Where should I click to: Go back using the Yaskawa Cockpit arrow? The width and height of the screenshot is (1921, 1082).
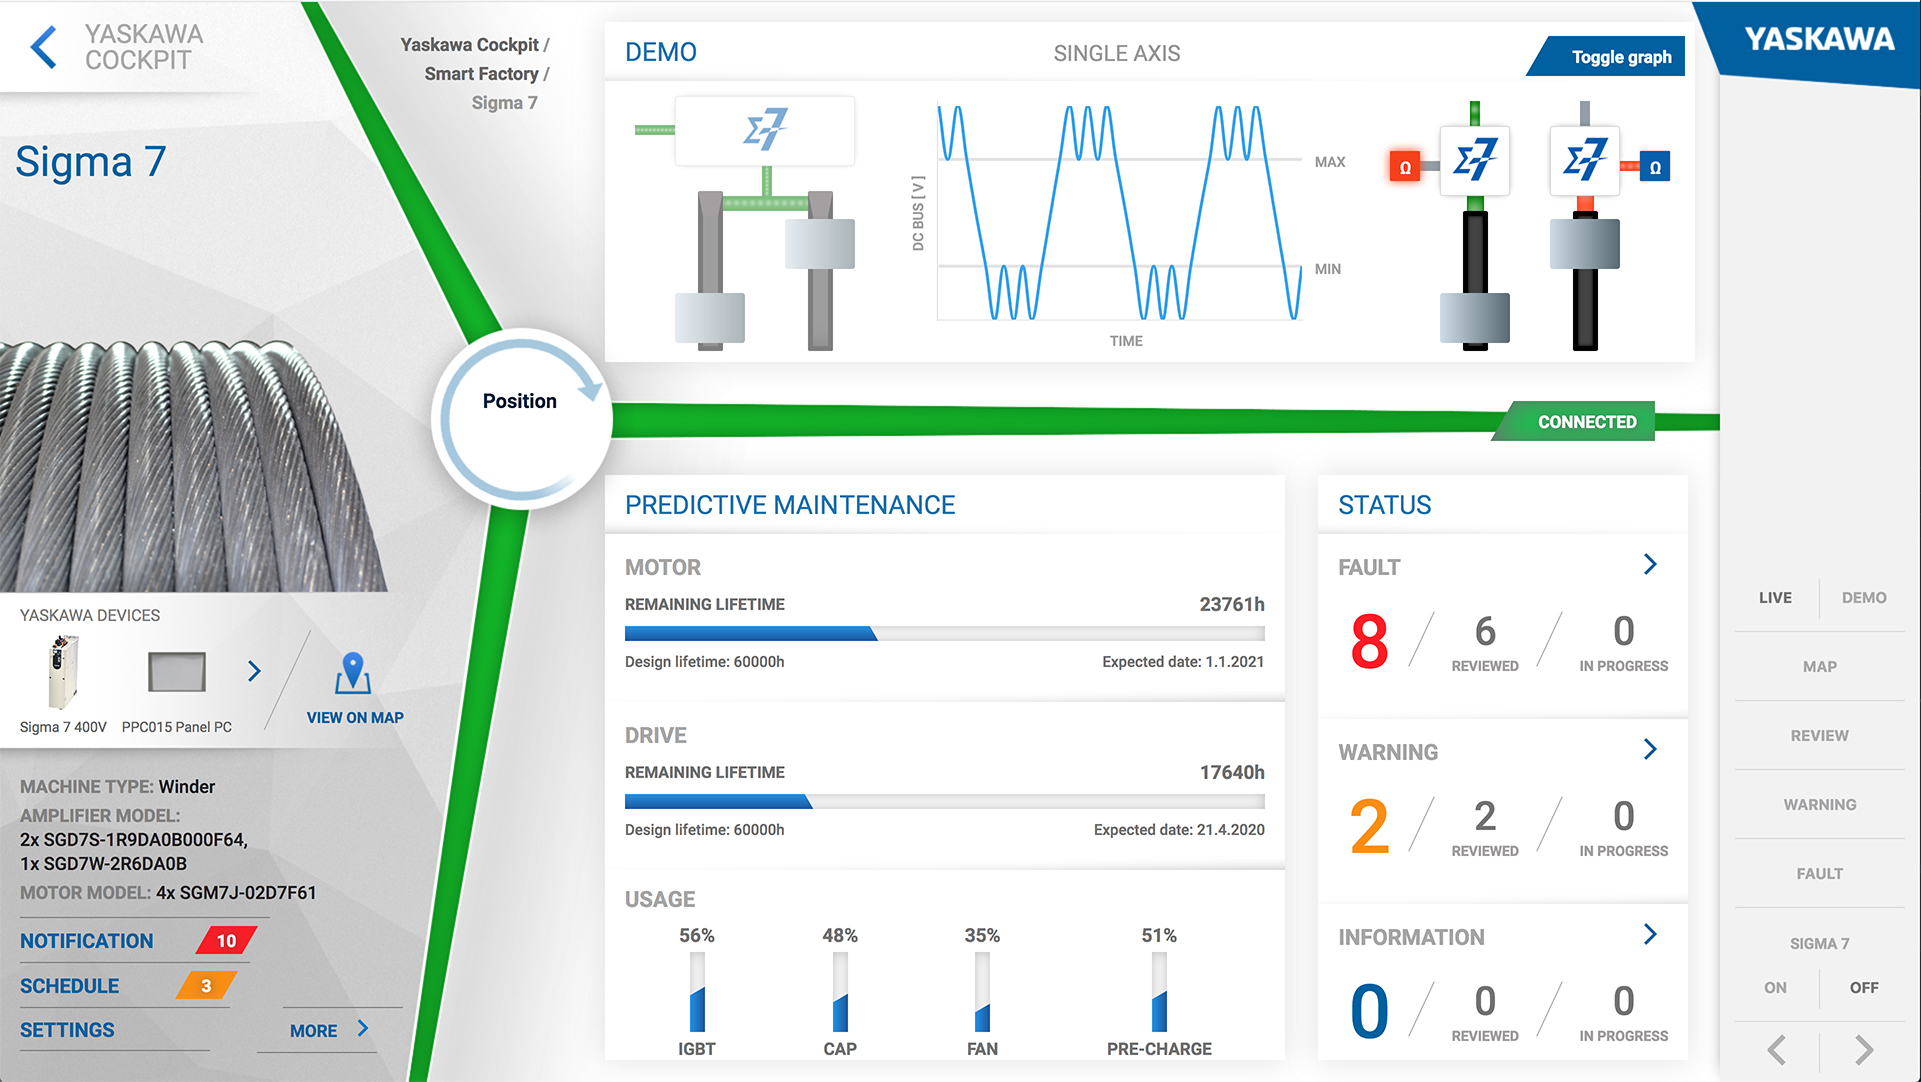[x=43, y=47]
